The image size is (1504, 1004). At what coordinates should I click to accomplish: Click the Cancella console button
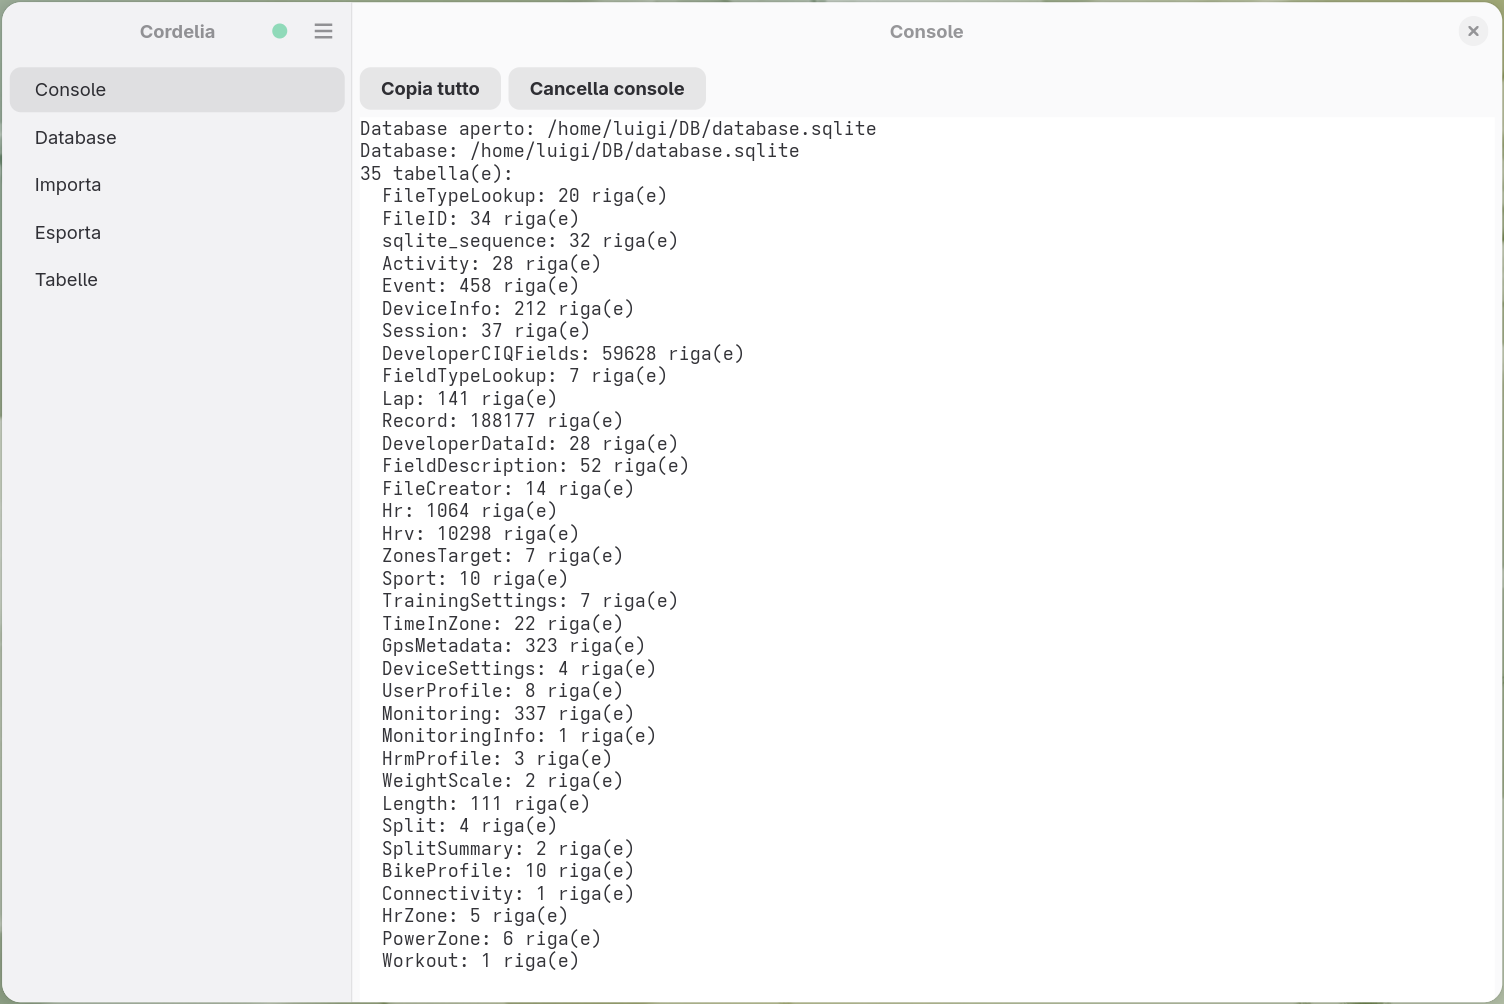(x=607, y=89)
